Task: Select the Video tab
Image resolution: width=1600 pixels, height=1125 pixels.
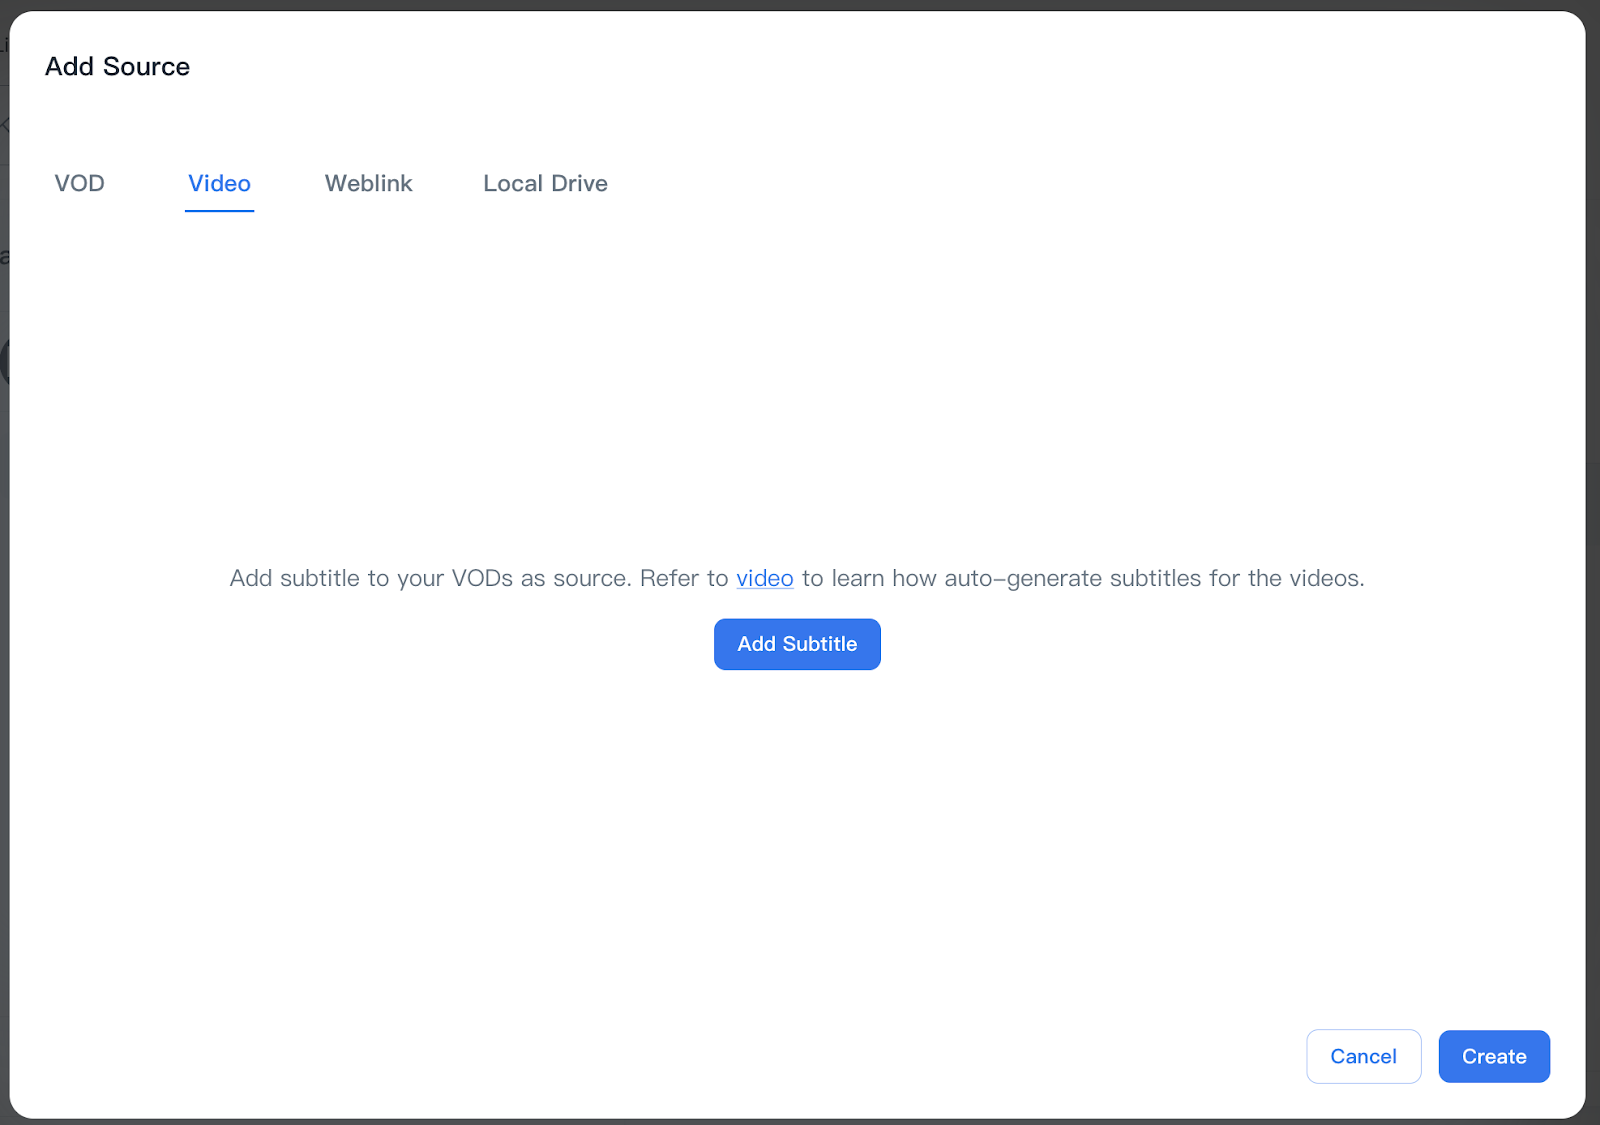Action: tap(219, 184)
